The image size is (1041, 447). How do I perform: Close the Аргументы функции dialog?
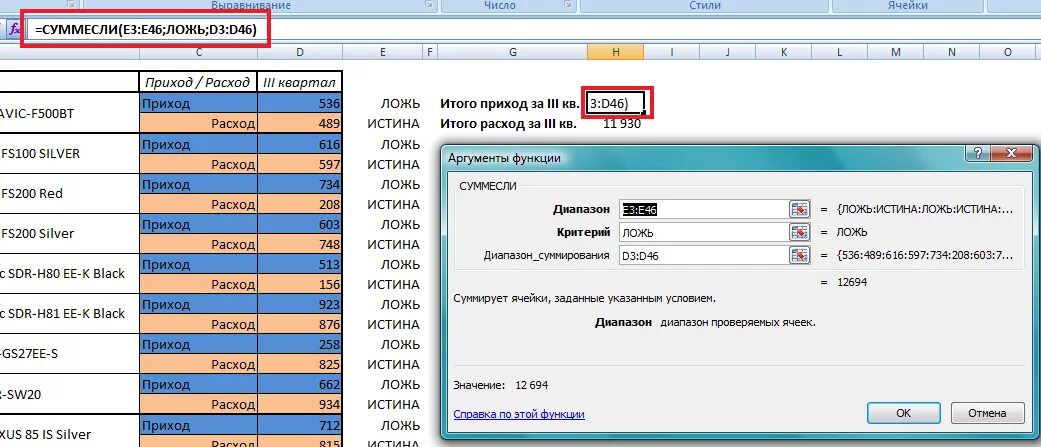[x=1012, y=153]
